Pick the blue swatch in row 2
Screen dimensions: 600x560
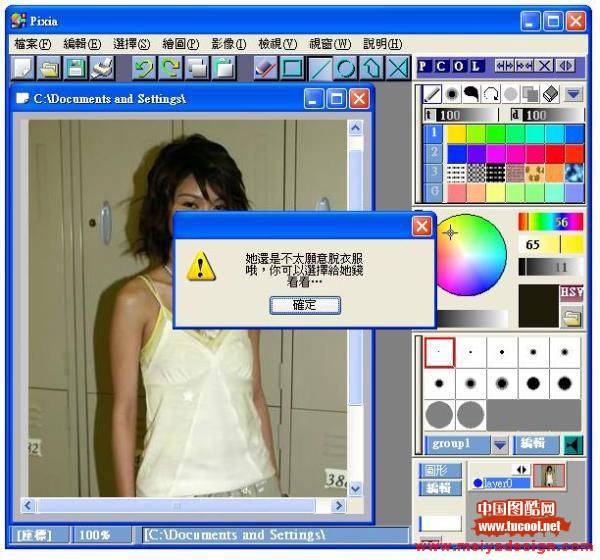coord(457,153)
